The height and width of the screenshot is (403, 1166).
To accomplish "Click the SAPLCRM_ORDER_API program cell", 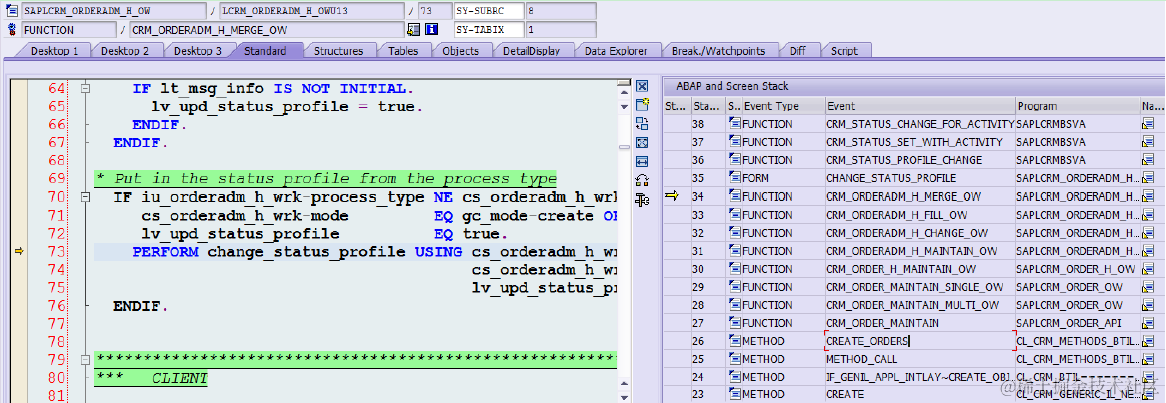I will click(1078, 323).
